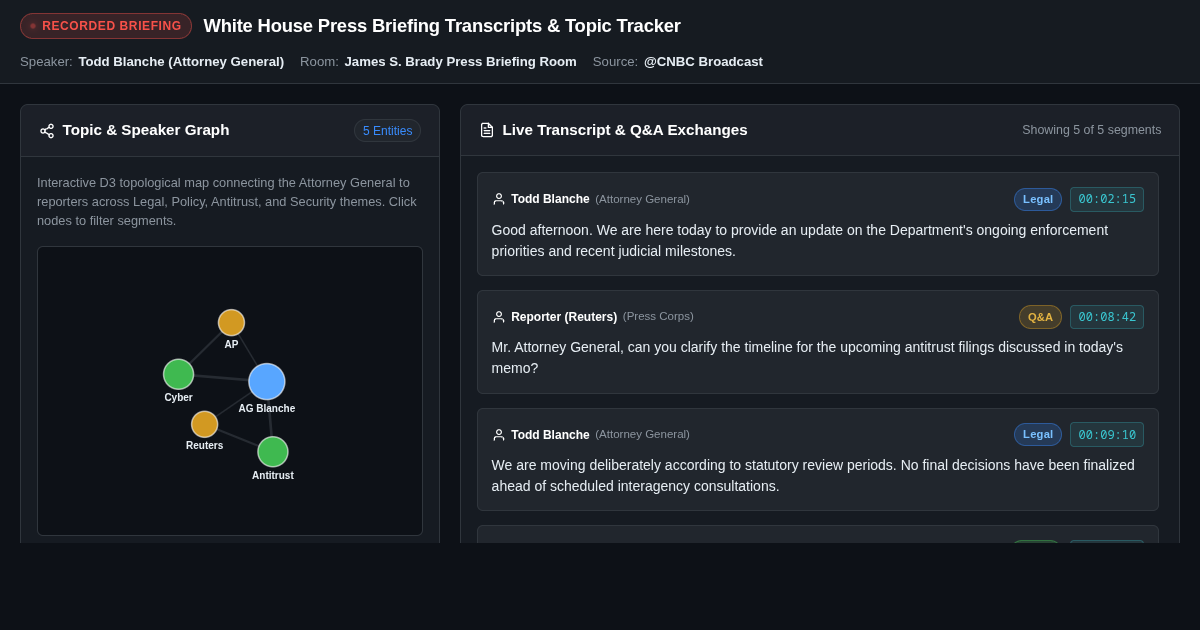Click the Legal tag on the 00:02:15 segment
This screenshot has width=1200, height=630.
[1038, 199]
